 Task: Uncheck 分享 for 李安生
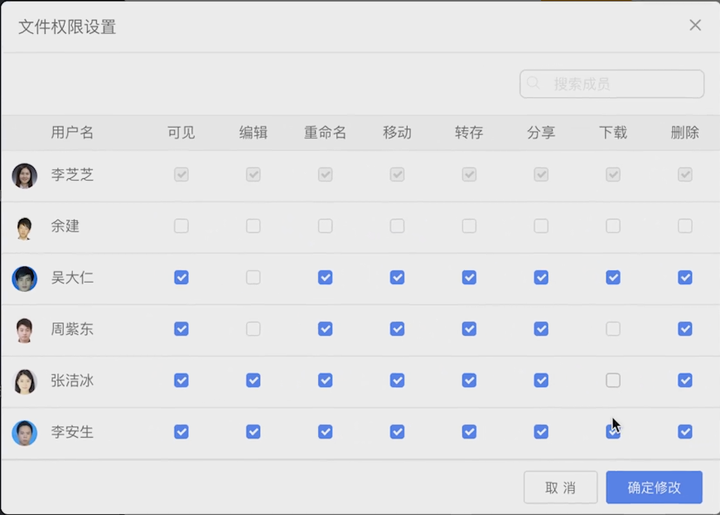(541, 431)
